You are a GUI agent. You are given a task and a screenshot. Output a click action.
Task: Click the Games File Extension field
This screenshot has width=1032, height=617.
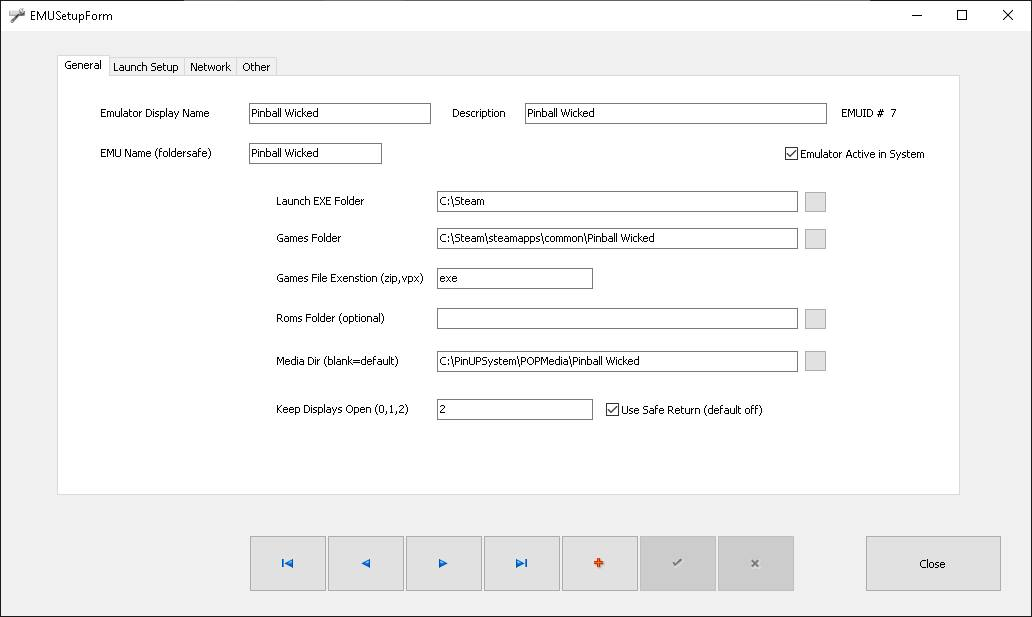(x=515, y=279)
